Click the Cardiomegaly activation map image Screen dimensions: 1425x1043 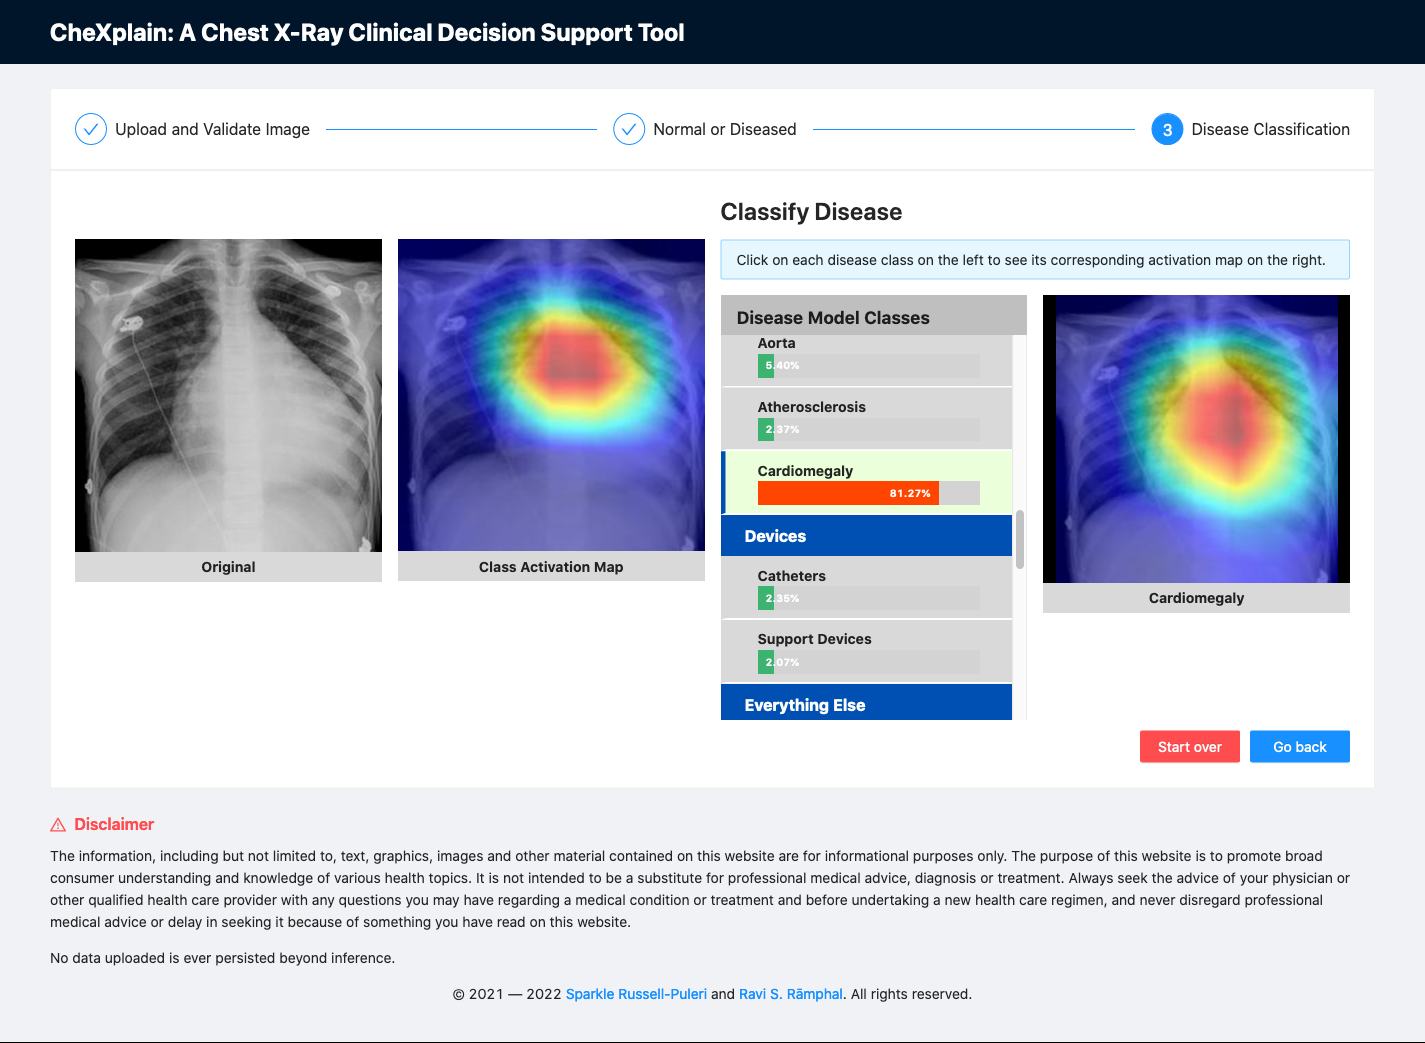tap(1196, 439)
